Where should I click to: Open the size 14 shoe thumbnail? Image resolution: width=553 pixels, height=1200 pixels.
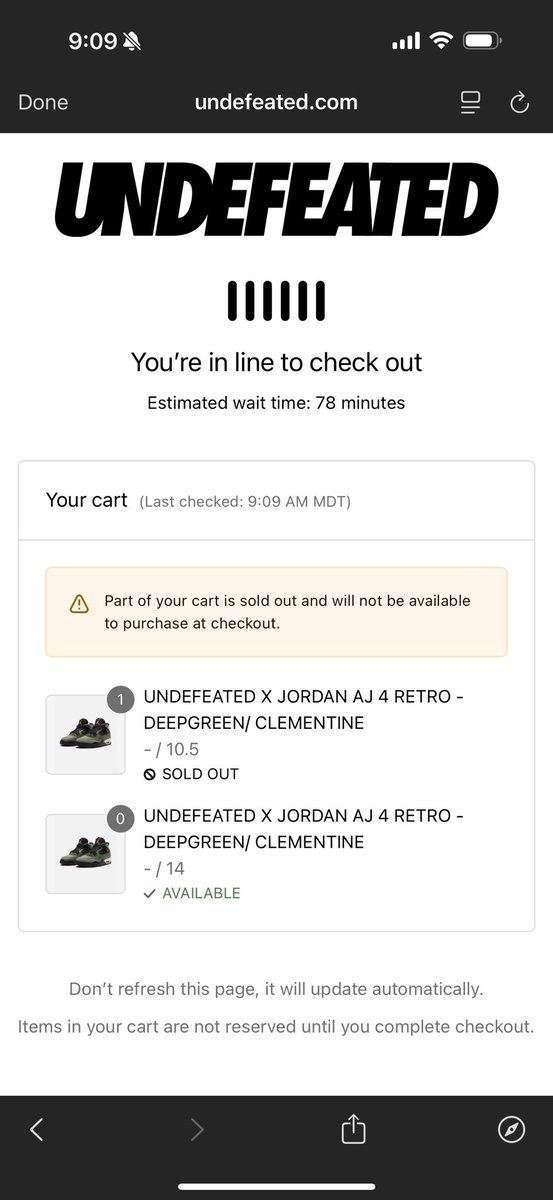85,853
